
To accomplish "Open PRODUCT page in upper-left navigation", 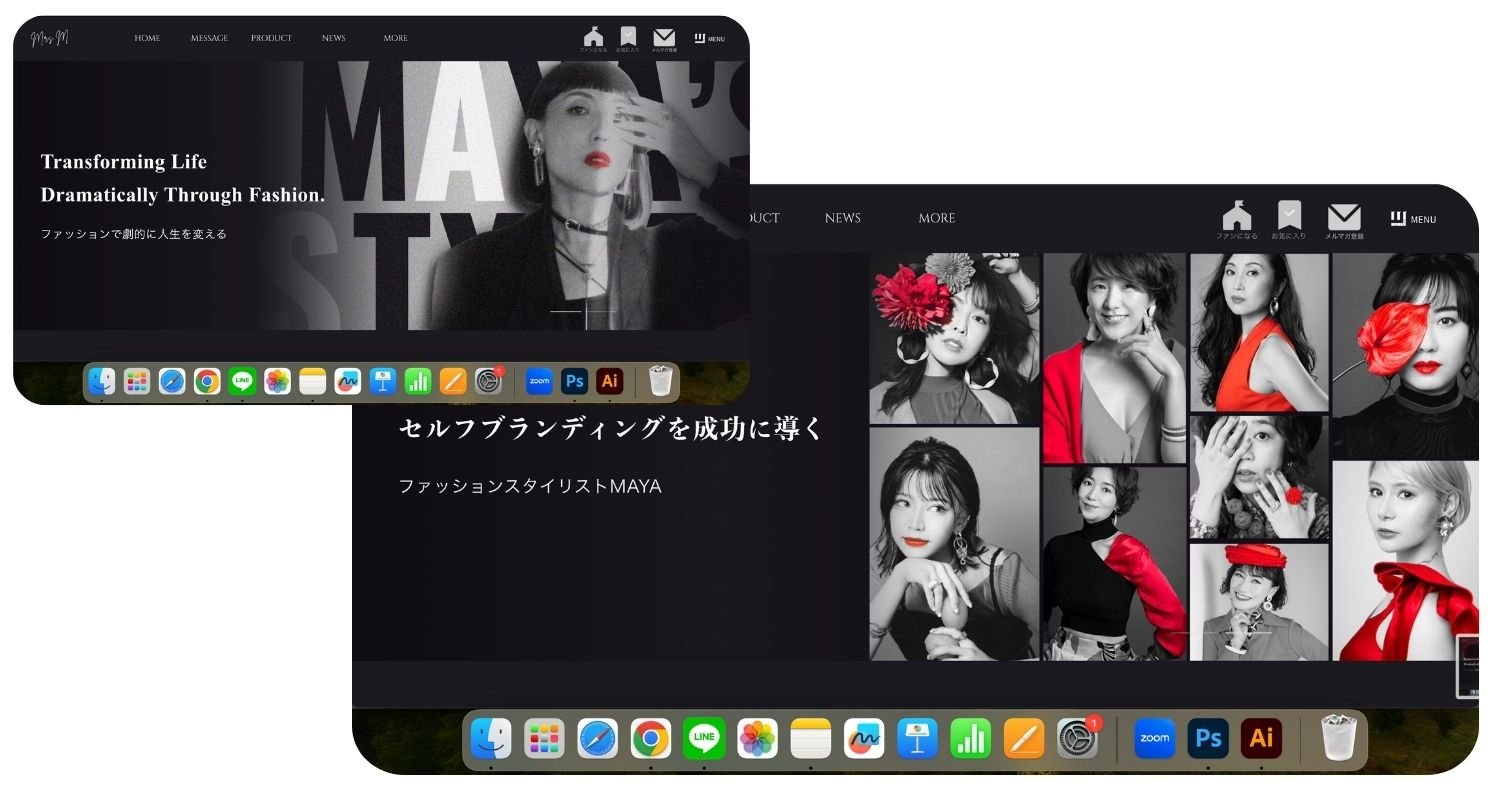I will pos(271,38).
